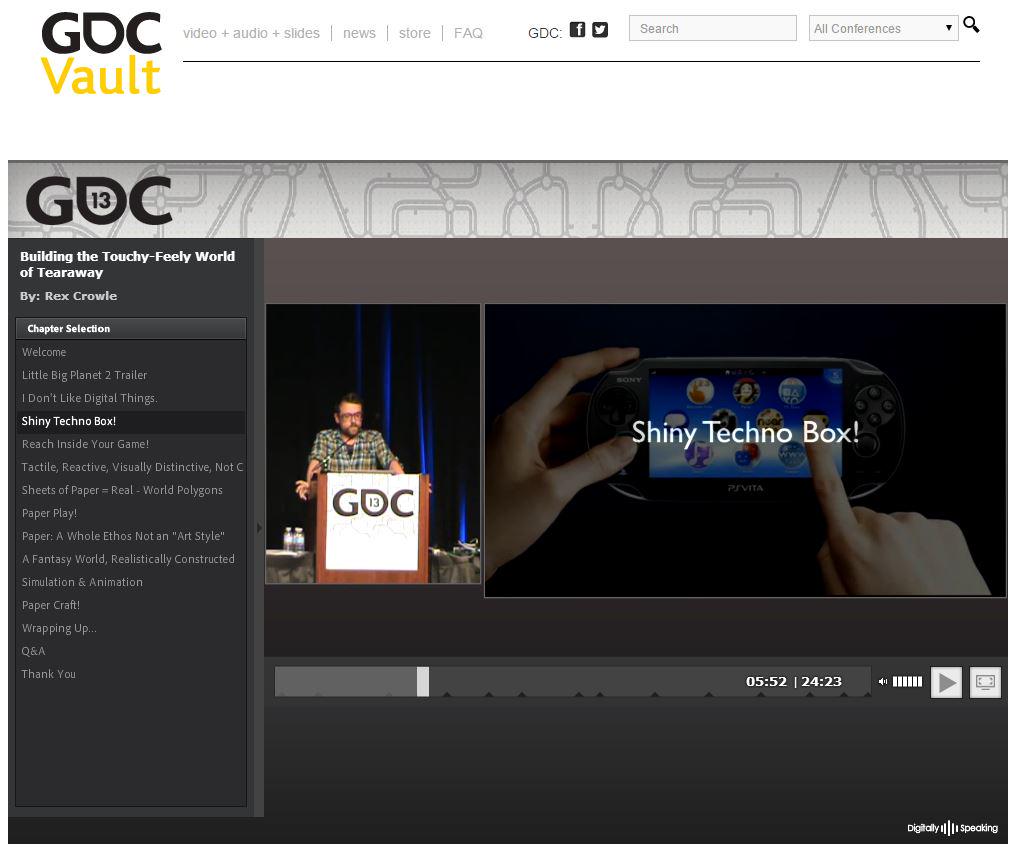Select Tactile, Reactive, Visually Distinctive chapter
The image size is (1015, 853).
(x=131, y=467)
